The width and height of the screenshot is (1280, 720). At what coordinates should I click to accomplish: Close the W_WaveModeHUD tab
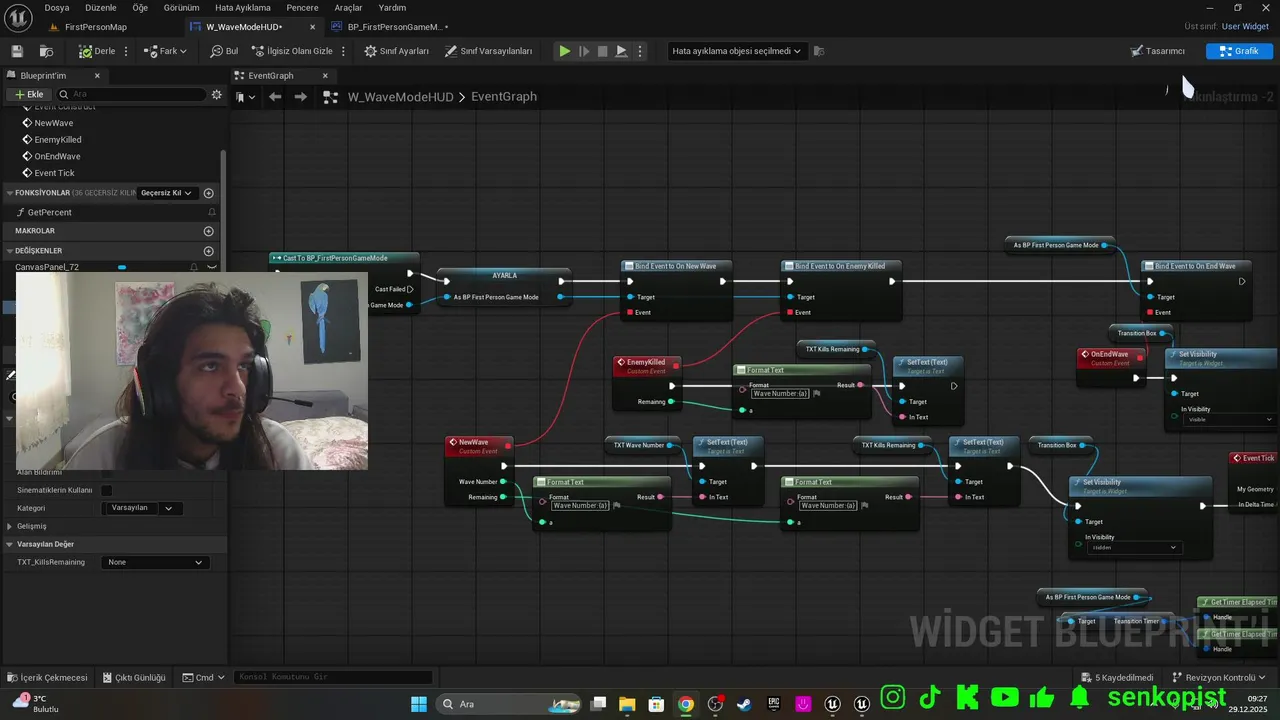[313, 27]
